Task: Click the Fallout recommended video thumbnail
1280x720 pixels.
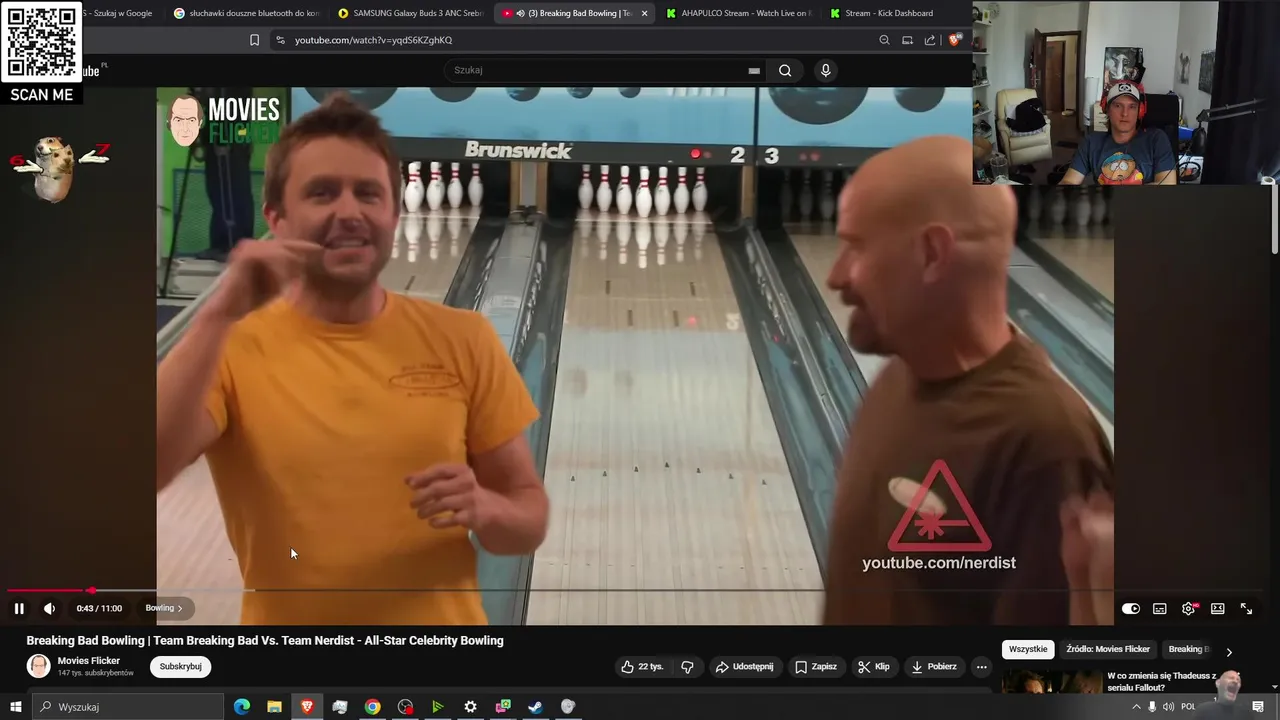Action: click(1050, 681)
